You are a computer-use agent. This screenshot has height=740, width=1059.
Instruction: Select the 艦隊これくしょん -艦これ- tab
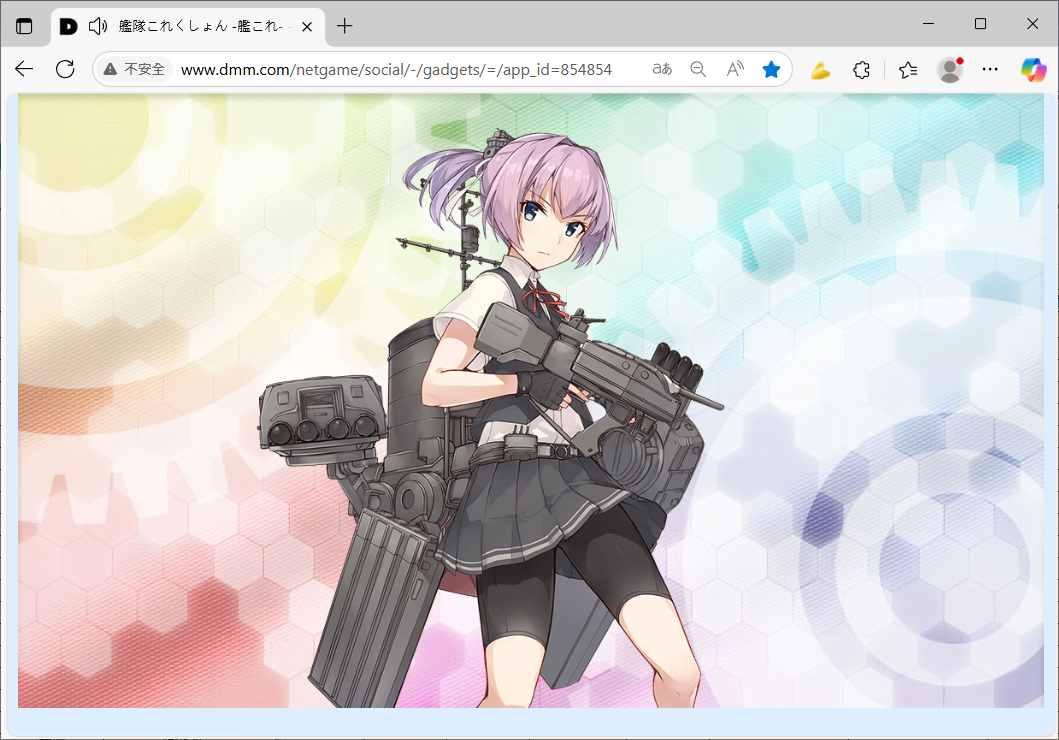189,26
